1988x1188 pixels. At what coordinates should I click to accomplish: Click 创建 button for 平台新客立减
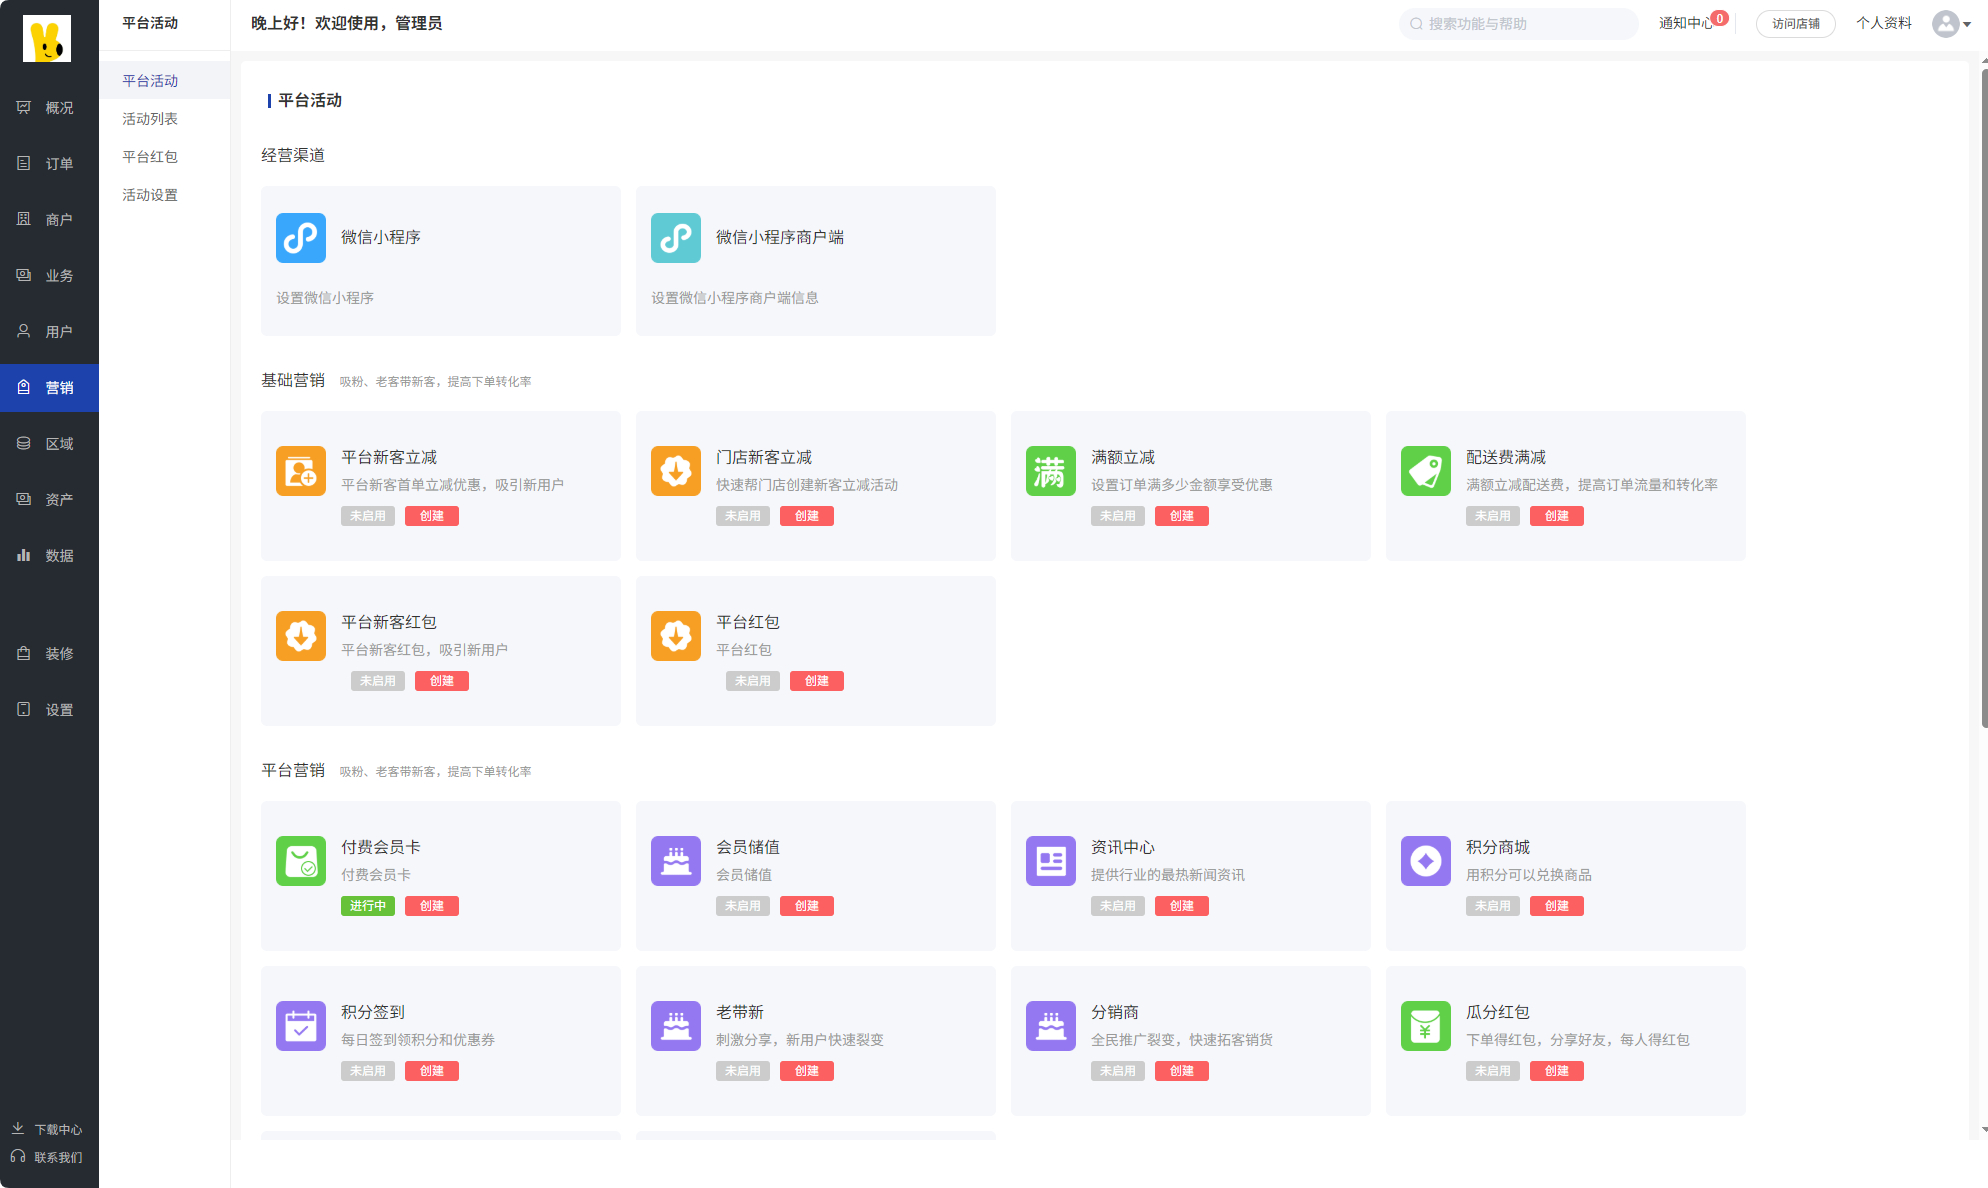431,516
